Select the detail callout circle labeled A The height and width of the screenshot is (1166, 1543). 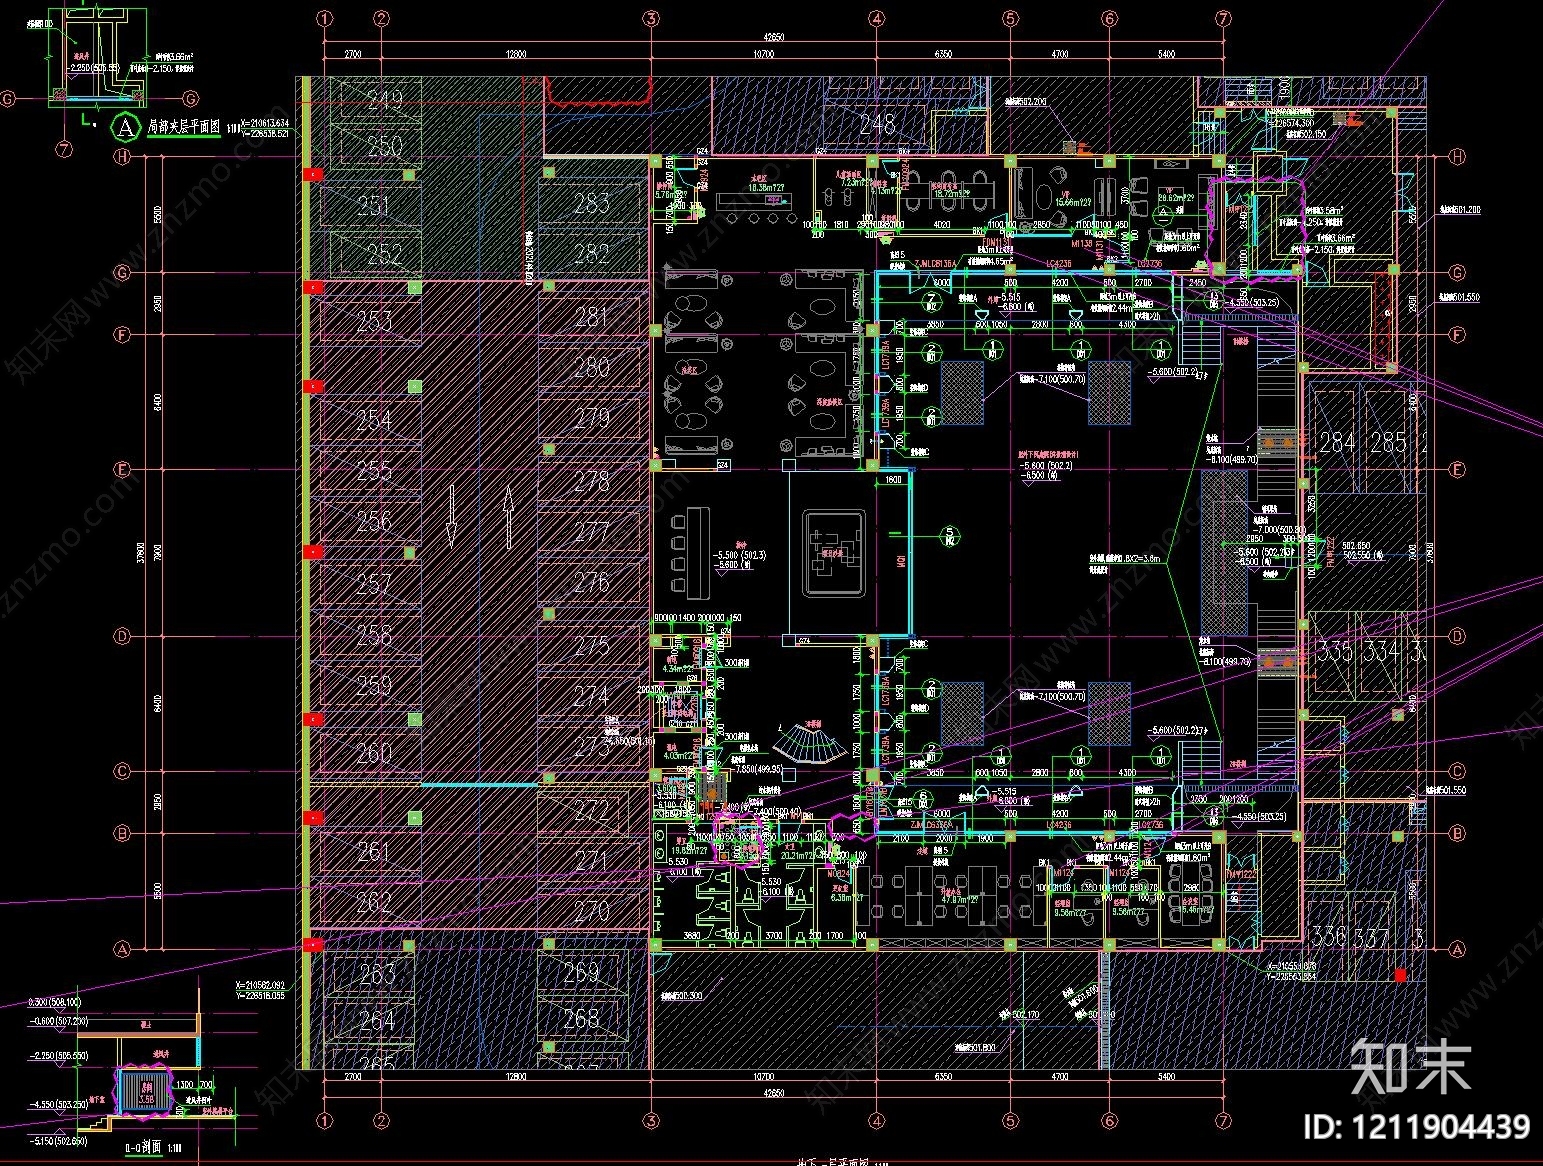point(122,127)
